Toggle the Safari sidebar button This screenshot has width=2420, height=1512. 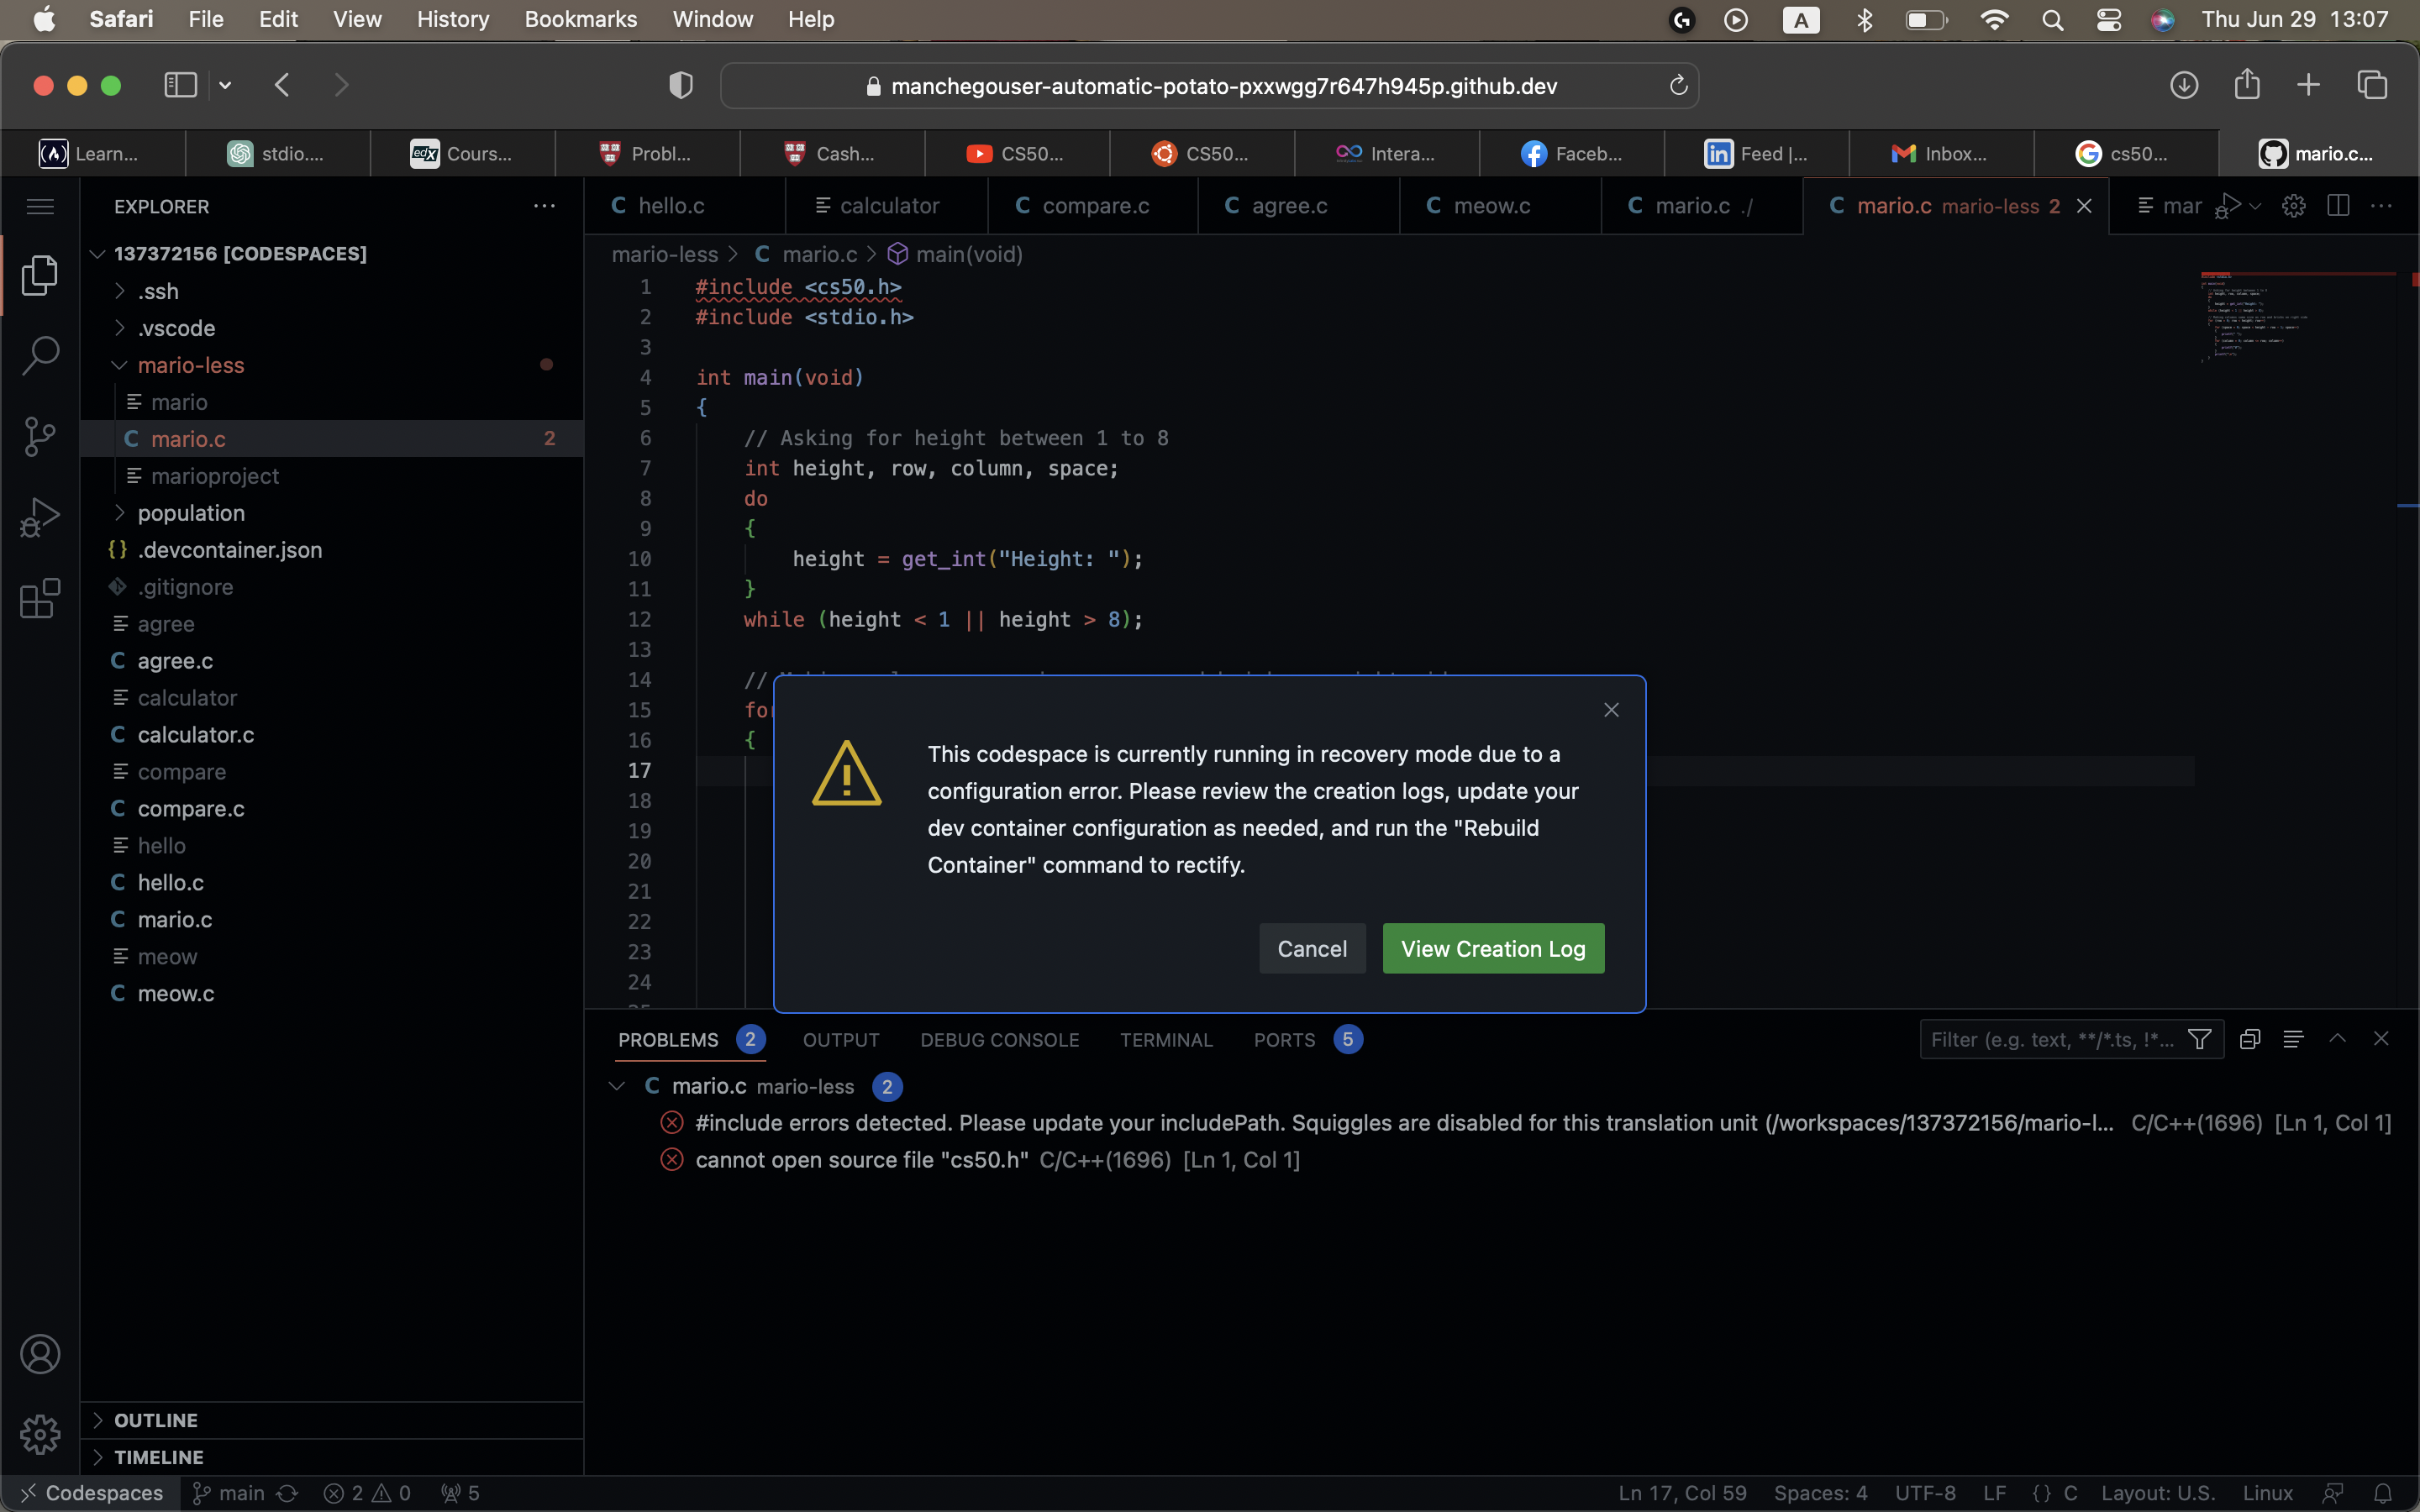click(x=180, y=85)
